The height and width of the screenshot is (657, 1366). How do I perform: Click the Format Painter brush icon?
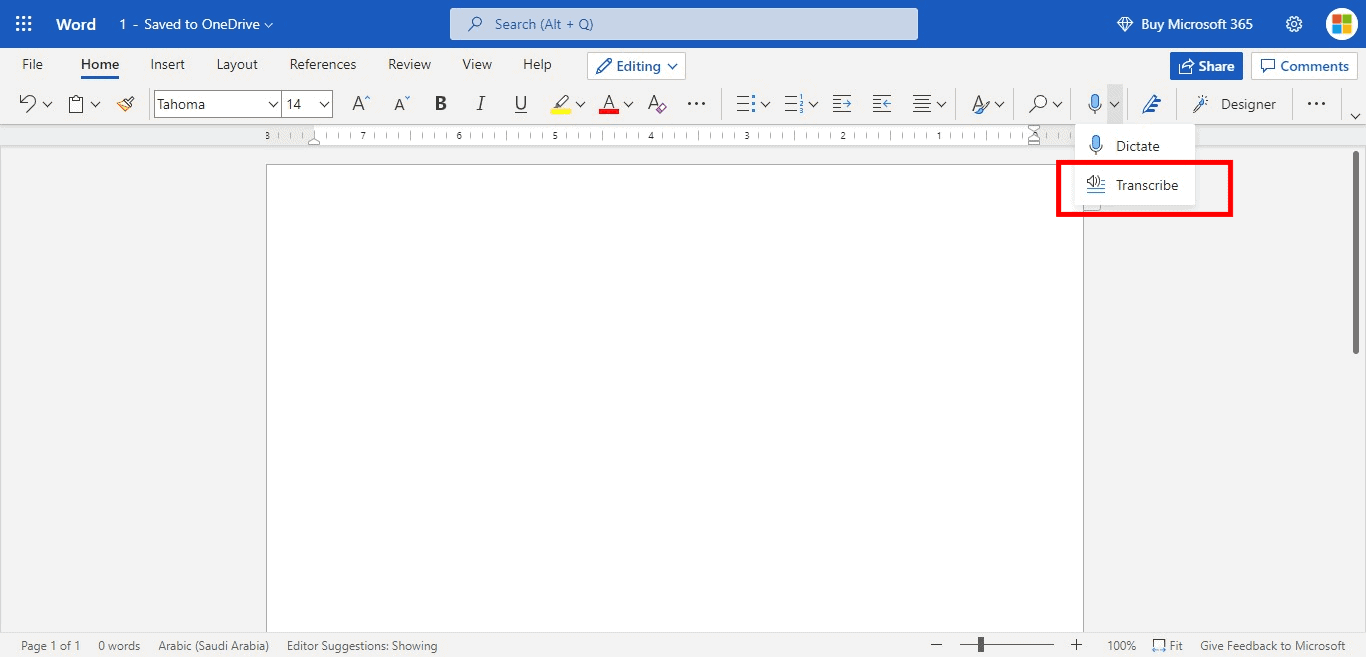click(125, 104)
